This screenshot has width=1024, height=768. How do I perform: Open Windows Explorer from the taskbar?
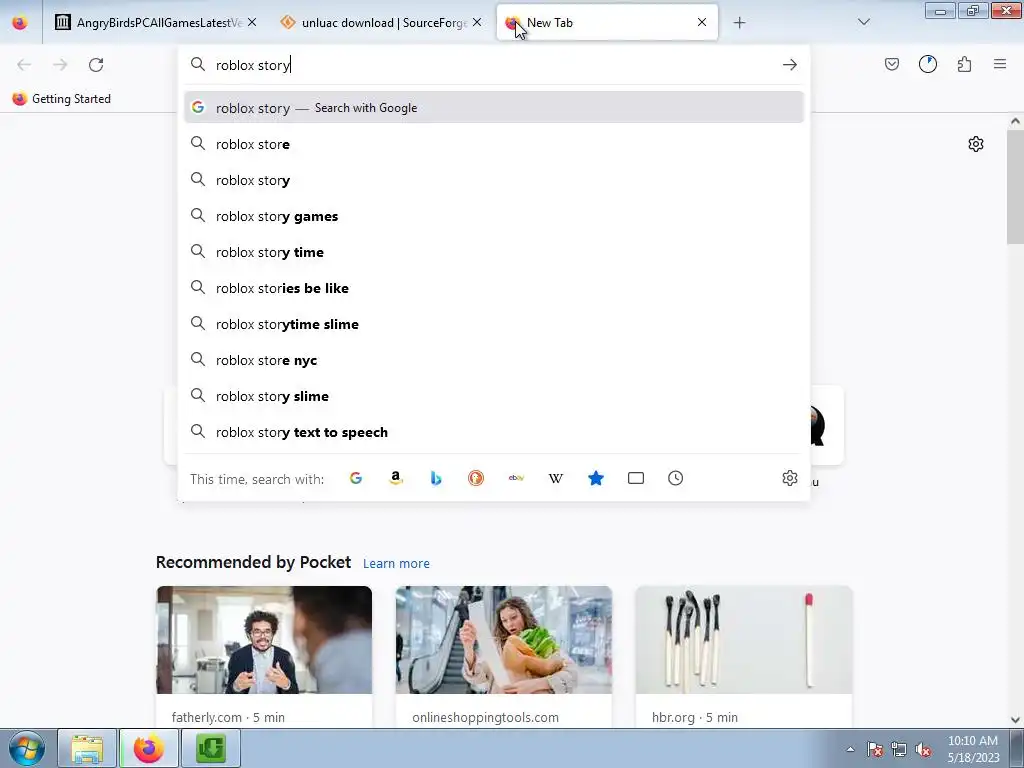87,748
